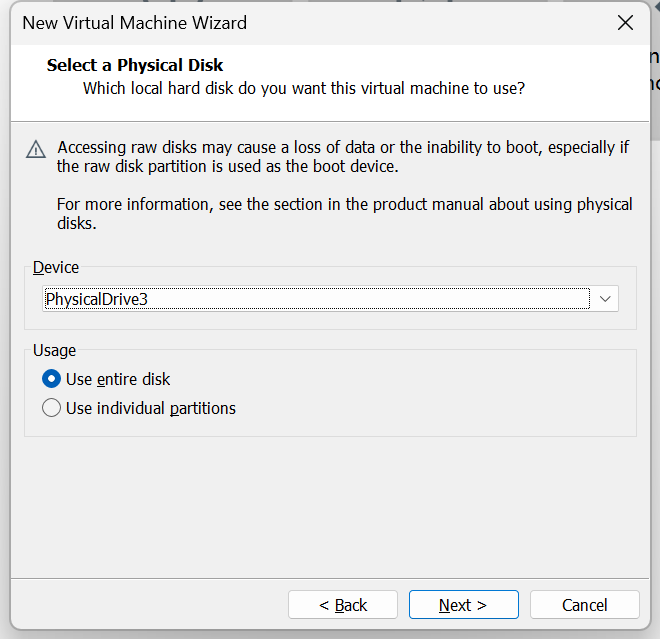Click the 'New Virtual Machine Wizard' title bar
Image resolution: width=660 pixels, height=639 pixels.
[135, 23]
